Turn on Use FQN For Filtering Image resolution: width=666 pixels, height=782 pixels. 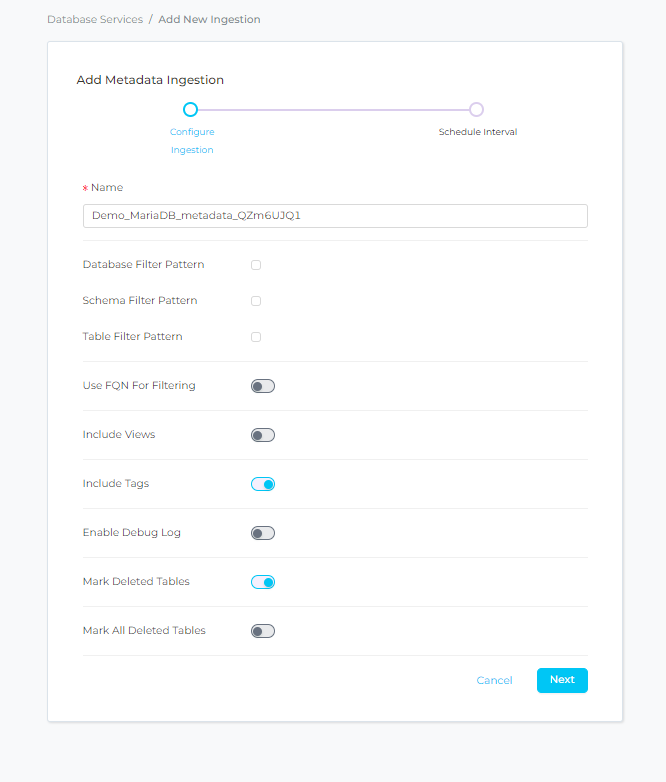263,386
